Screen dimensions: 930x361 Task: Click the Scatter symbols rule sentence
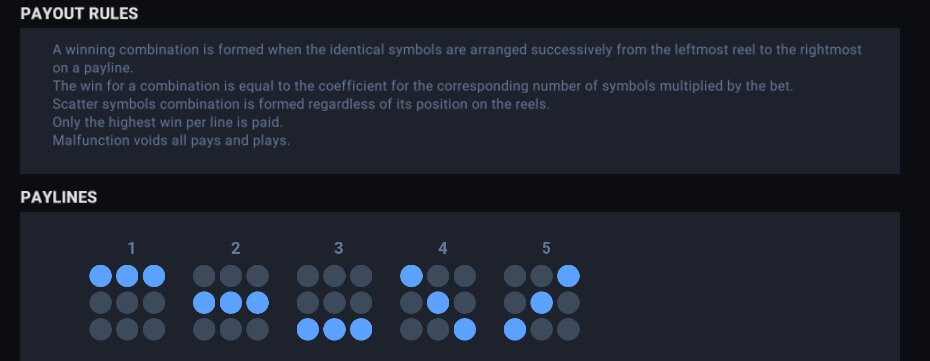(x=301, y=104)
